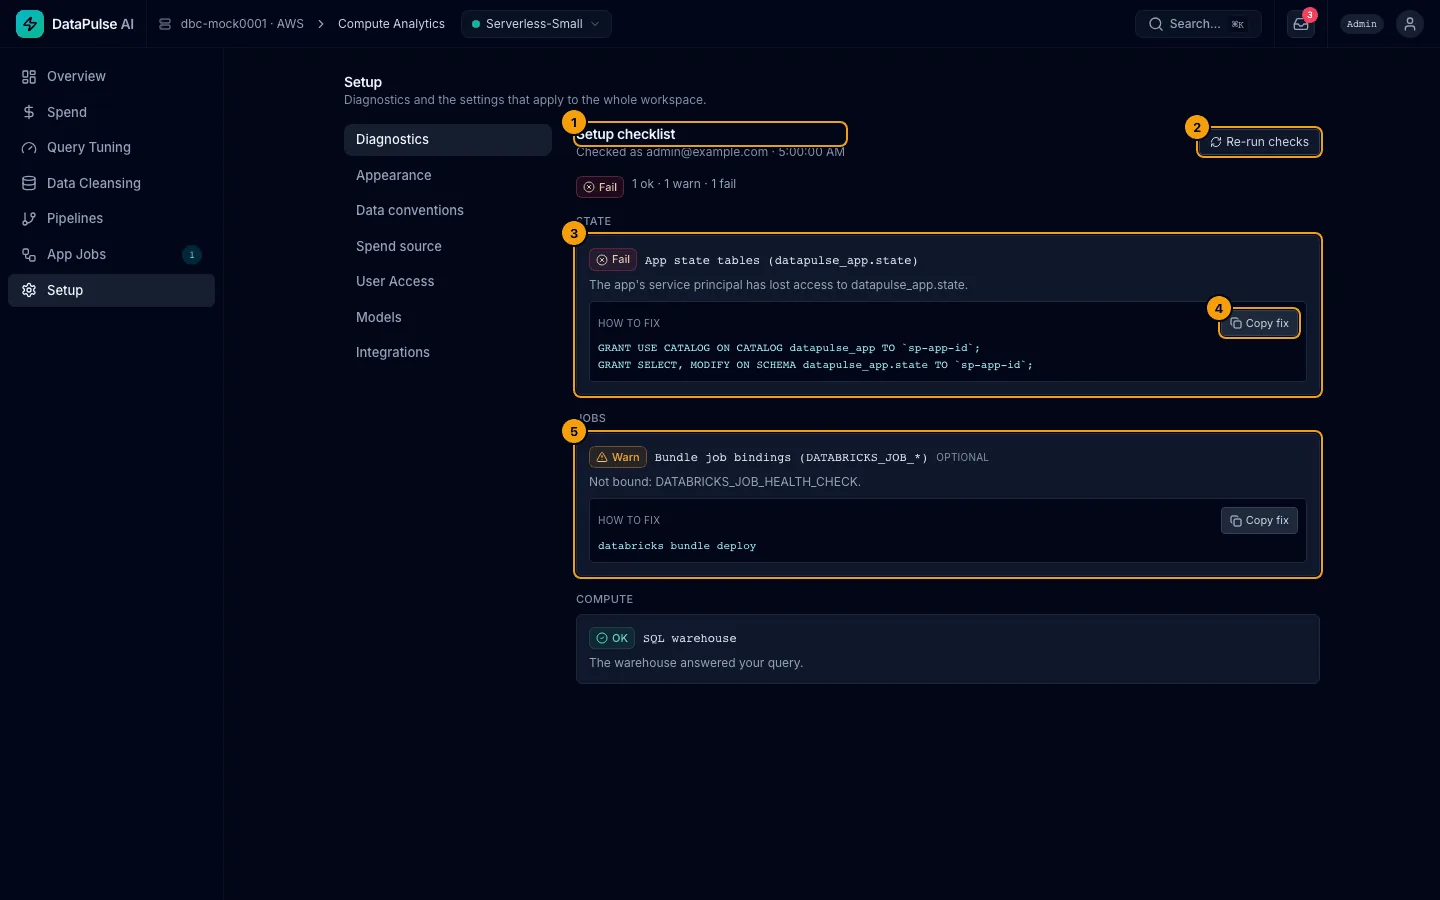Open the Serverless-Small compute dropdown
Viewport: 1440px width, 900px height.
(536, 24)
